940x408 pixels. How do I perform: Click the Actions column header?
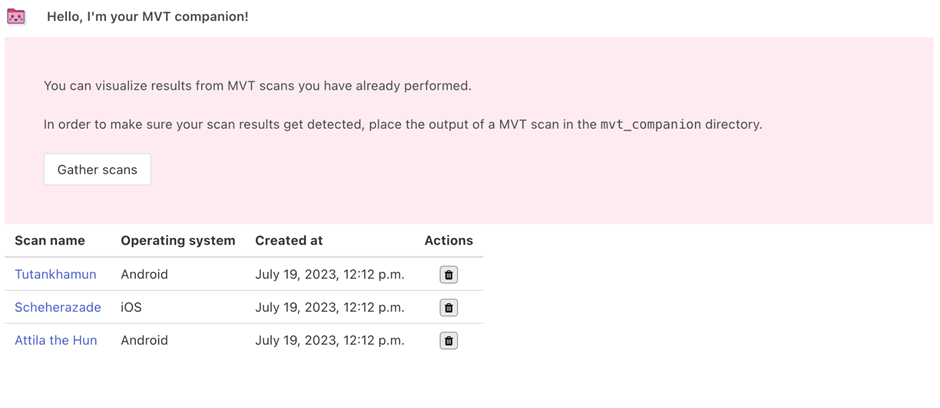click(x=448, y=240)
